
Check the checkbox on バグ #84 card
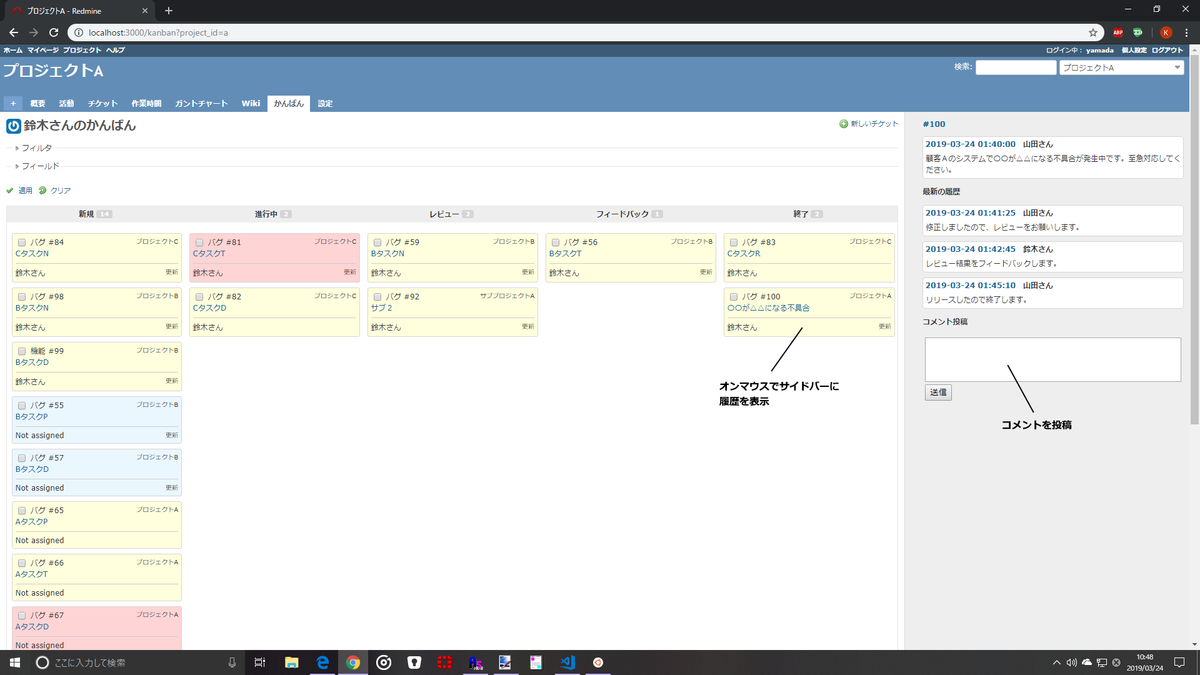pos(22,240)
